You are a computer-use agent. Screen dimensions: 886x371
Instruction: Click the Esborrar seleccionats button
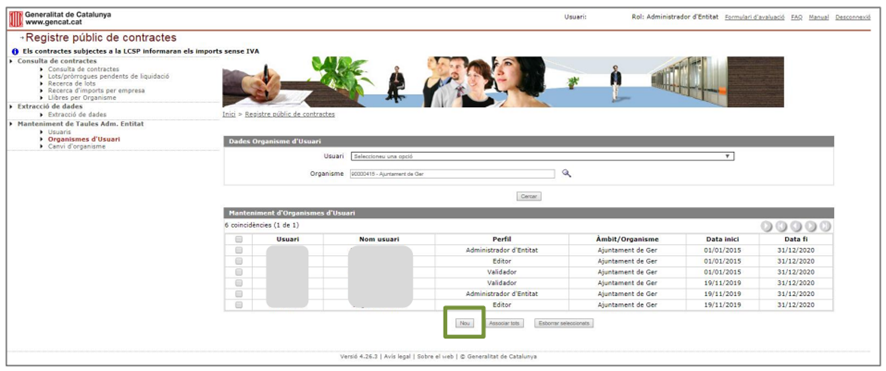pos(564,324)
